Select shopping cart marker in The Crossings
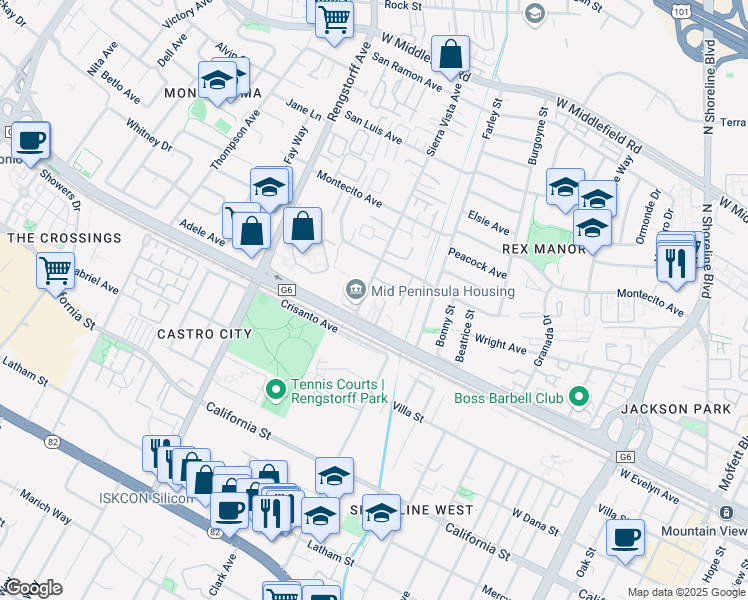Viewport: 748px width, 600px height. click(55, 269)
